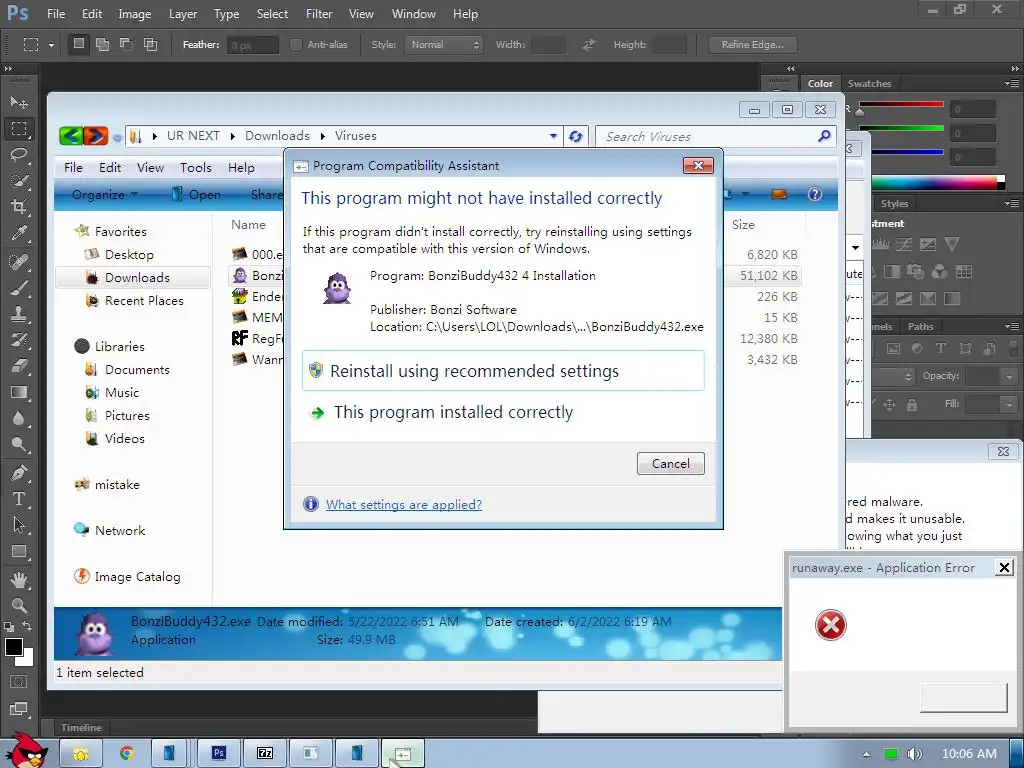
Task: Click the Search Viruses field
Action: coord(715,136)
